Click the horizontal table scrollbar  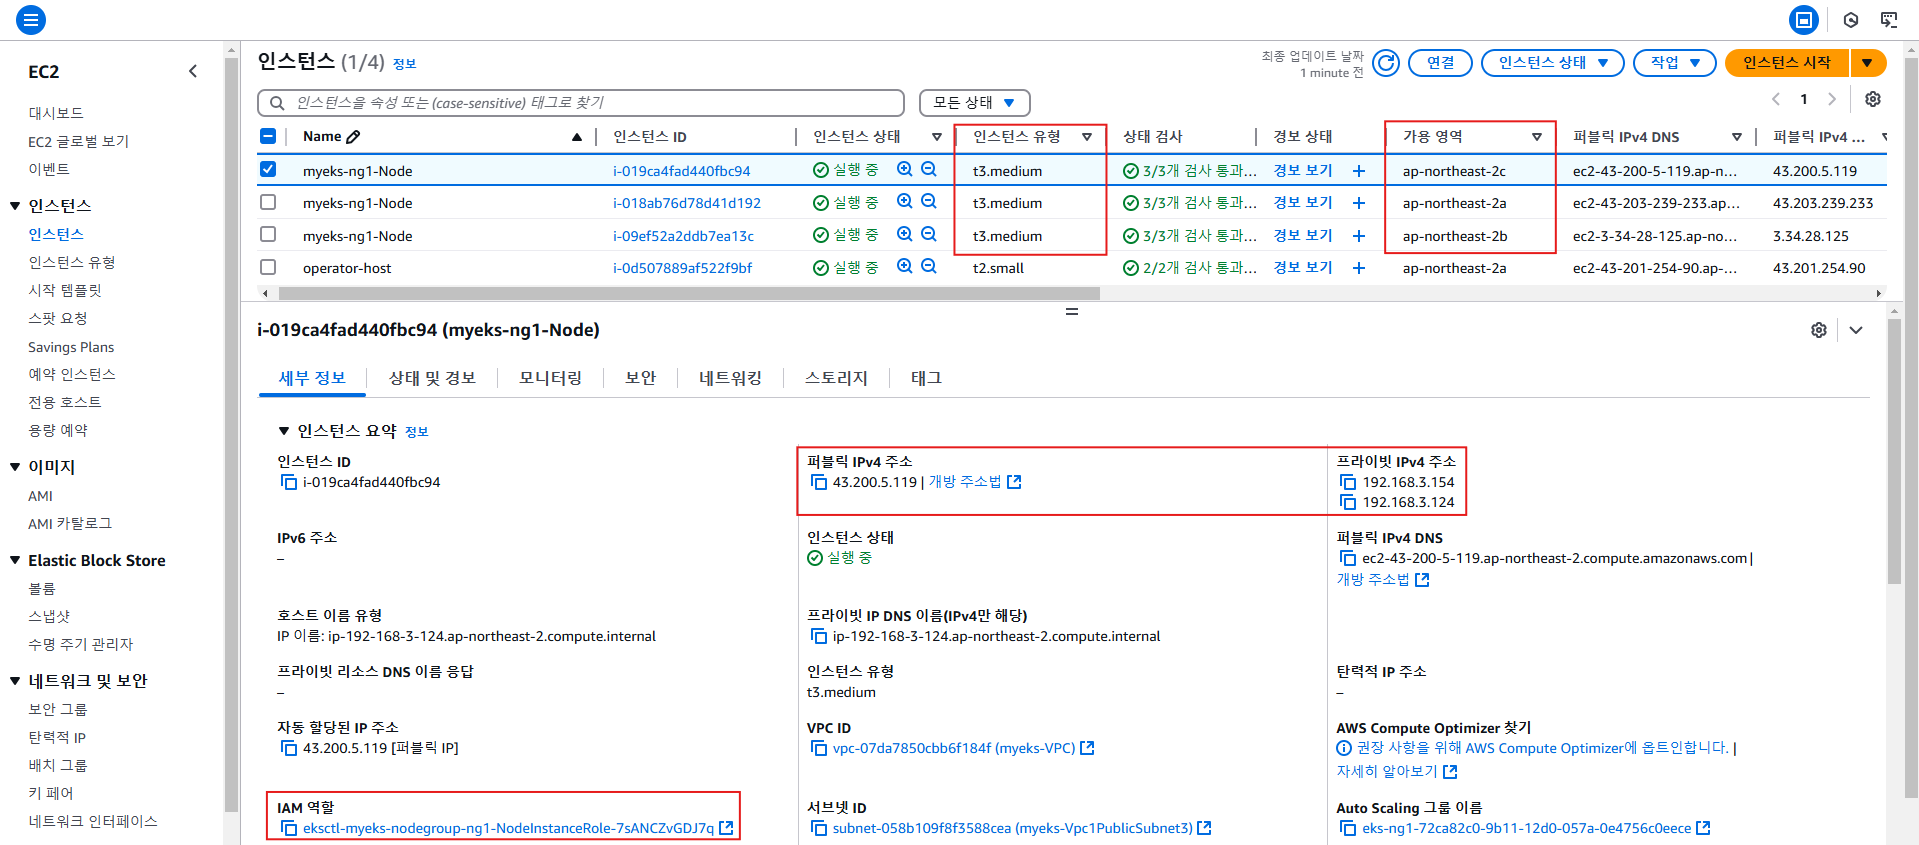[x=689, y=294]
